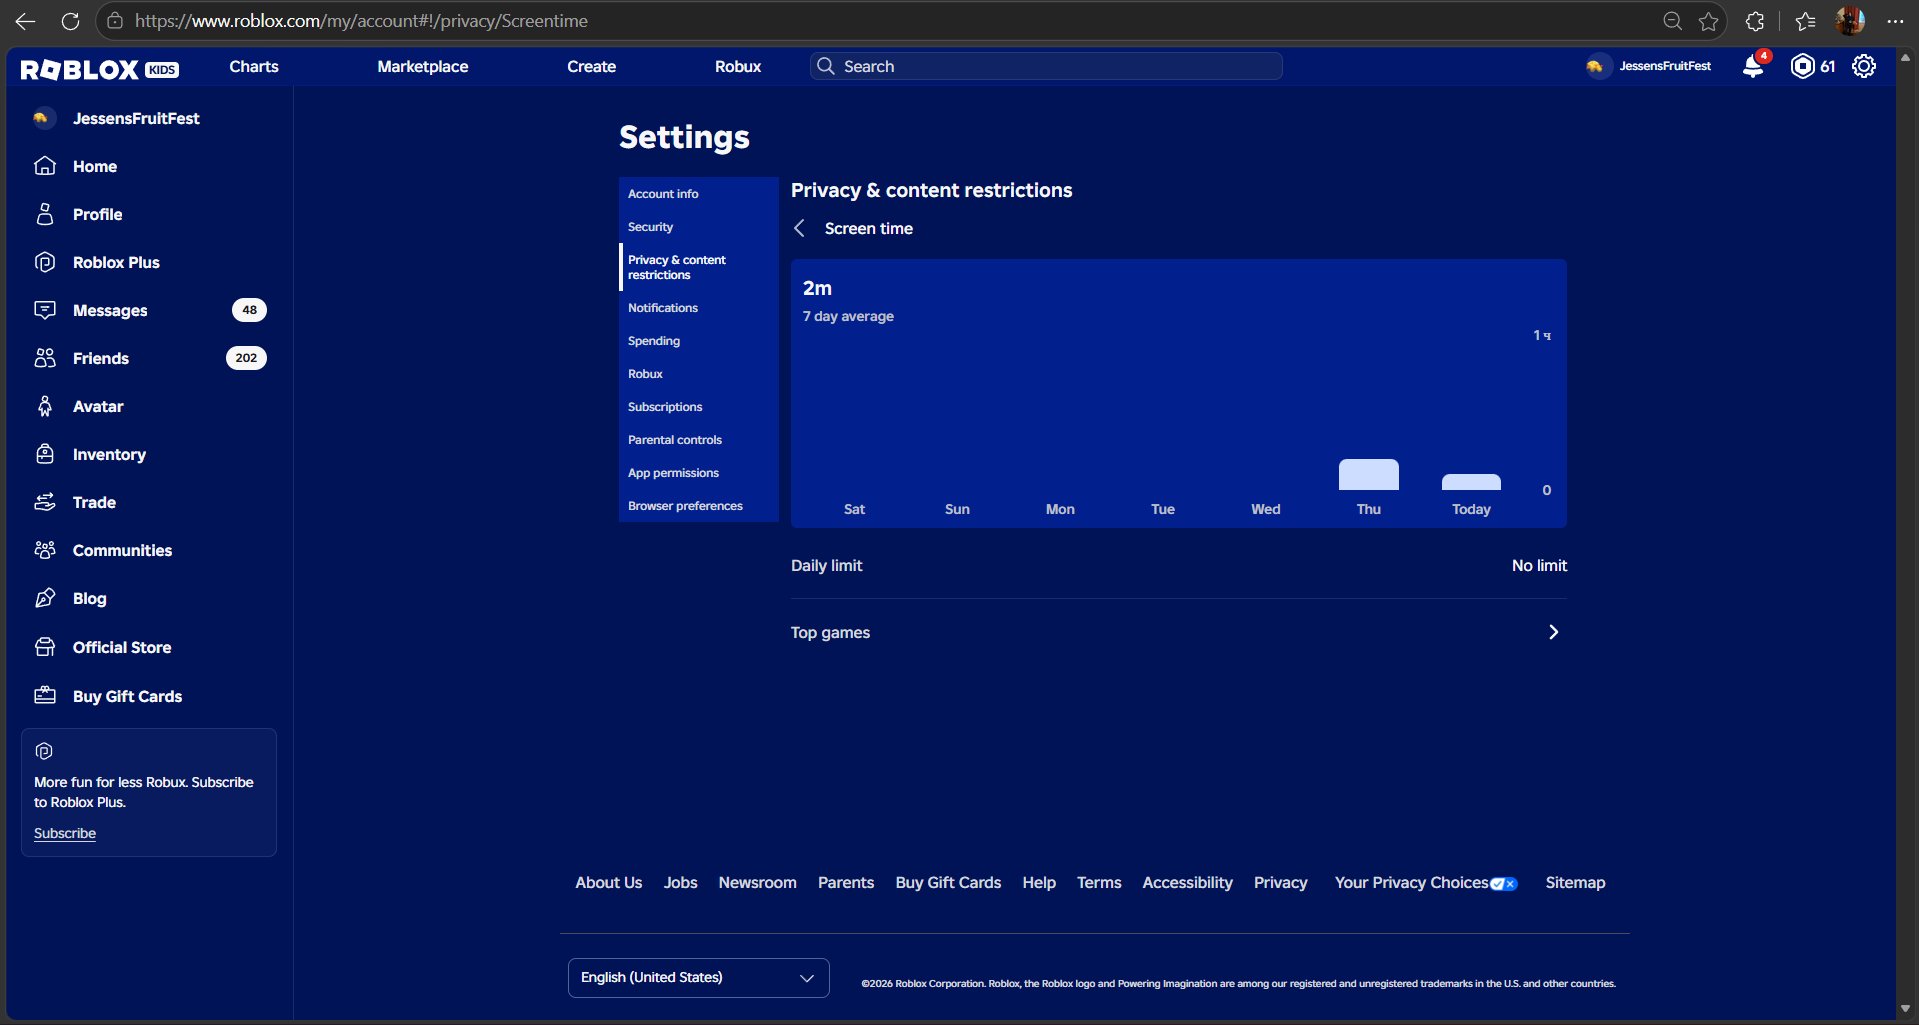Click the Inventory icon in sidebar
1919x1025 pixels.
coord(45,454)
